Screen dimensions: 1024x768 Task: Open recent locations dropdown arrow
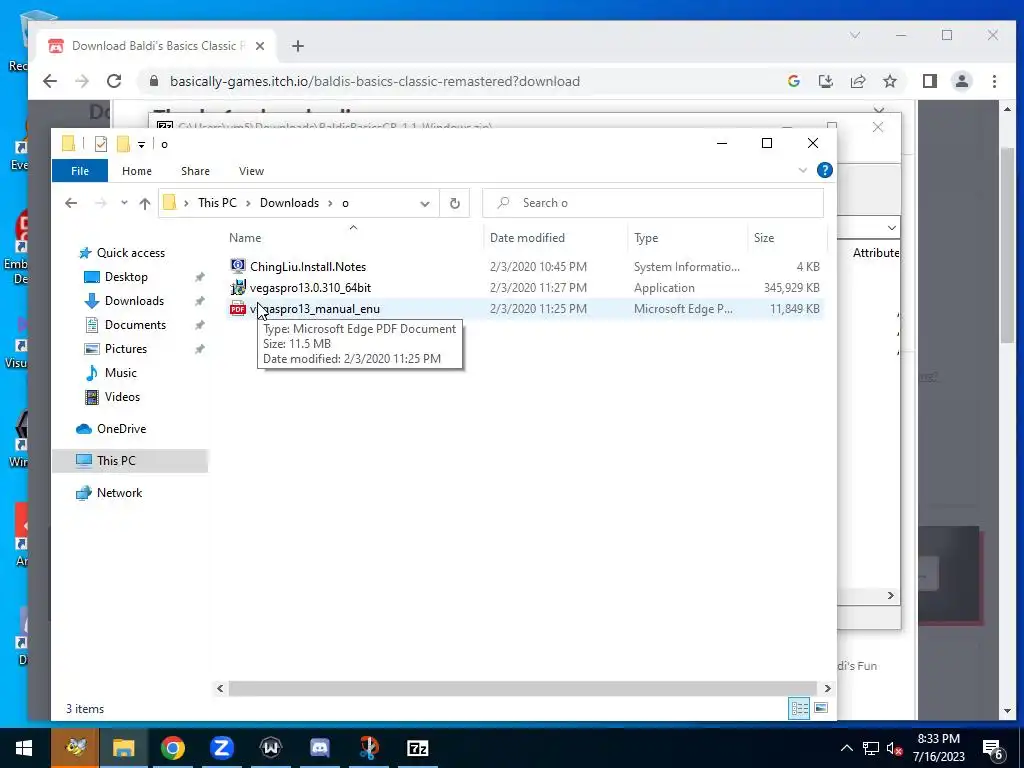124,203
